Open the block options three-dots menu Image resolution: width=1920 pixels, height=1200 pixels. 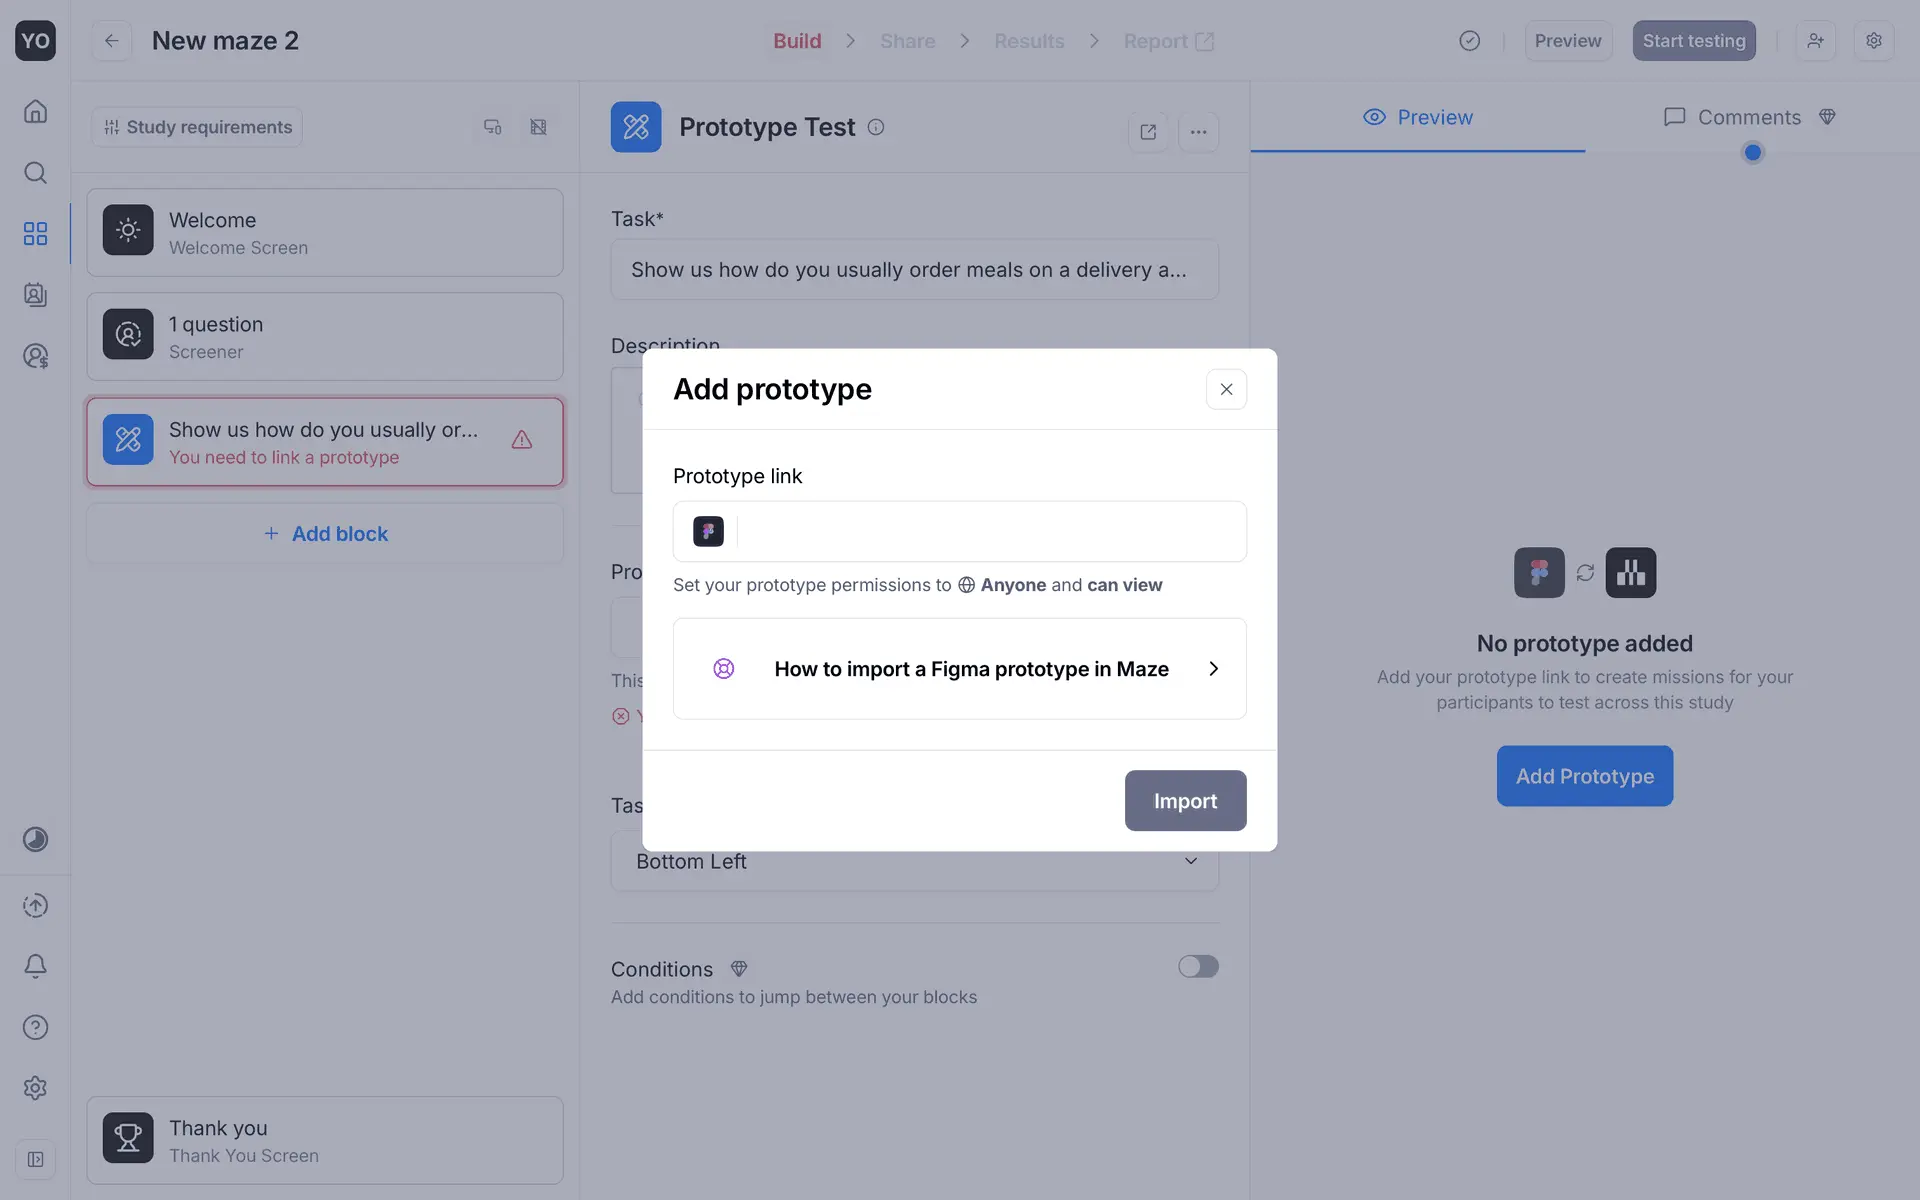click(1198, 132)
